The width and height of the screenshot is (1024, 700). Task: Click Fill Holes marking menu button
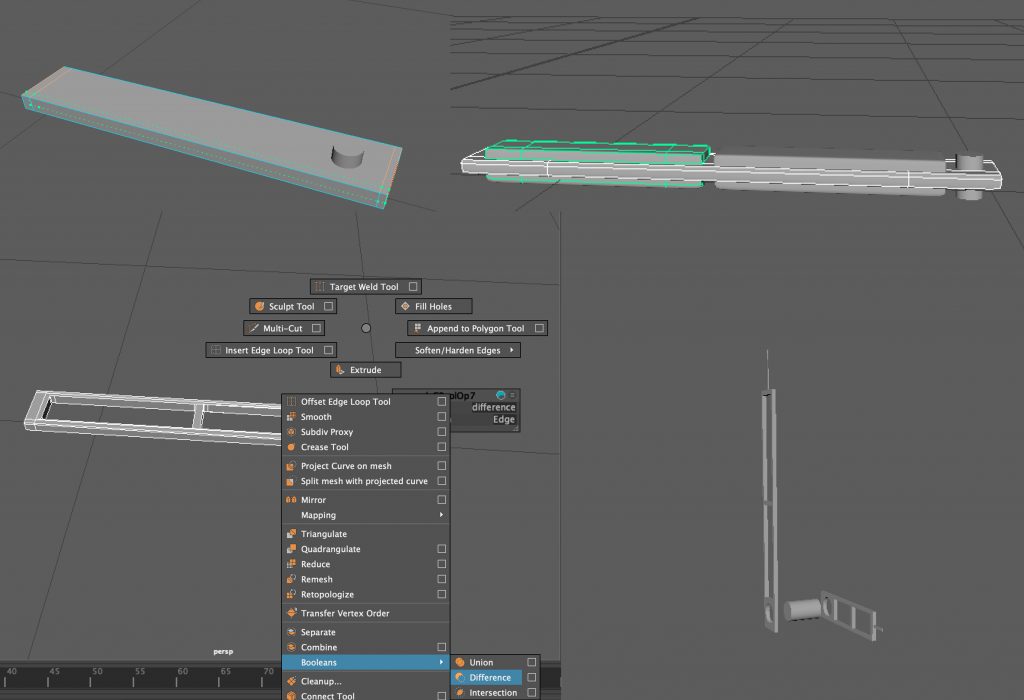pos(434,306)
